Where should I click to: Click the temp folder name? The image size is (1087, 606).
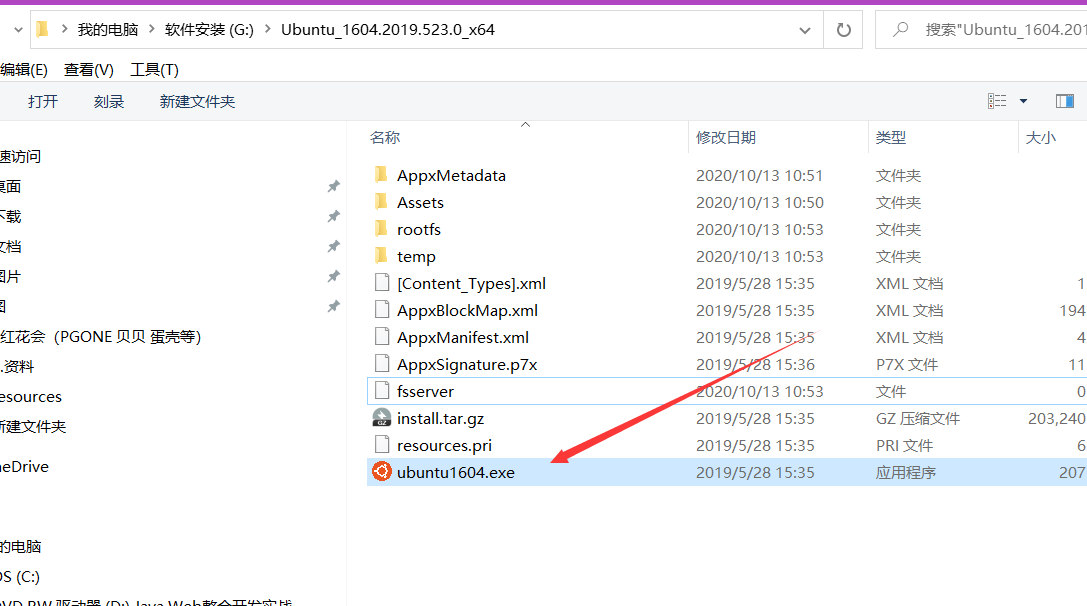(x=416, y=257)
